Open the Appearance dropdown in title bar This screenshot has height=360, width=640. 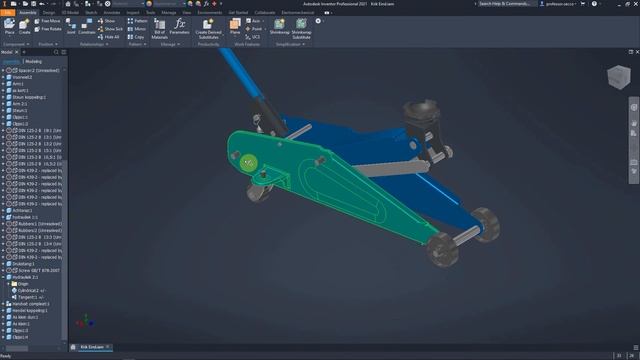(184, 4)
